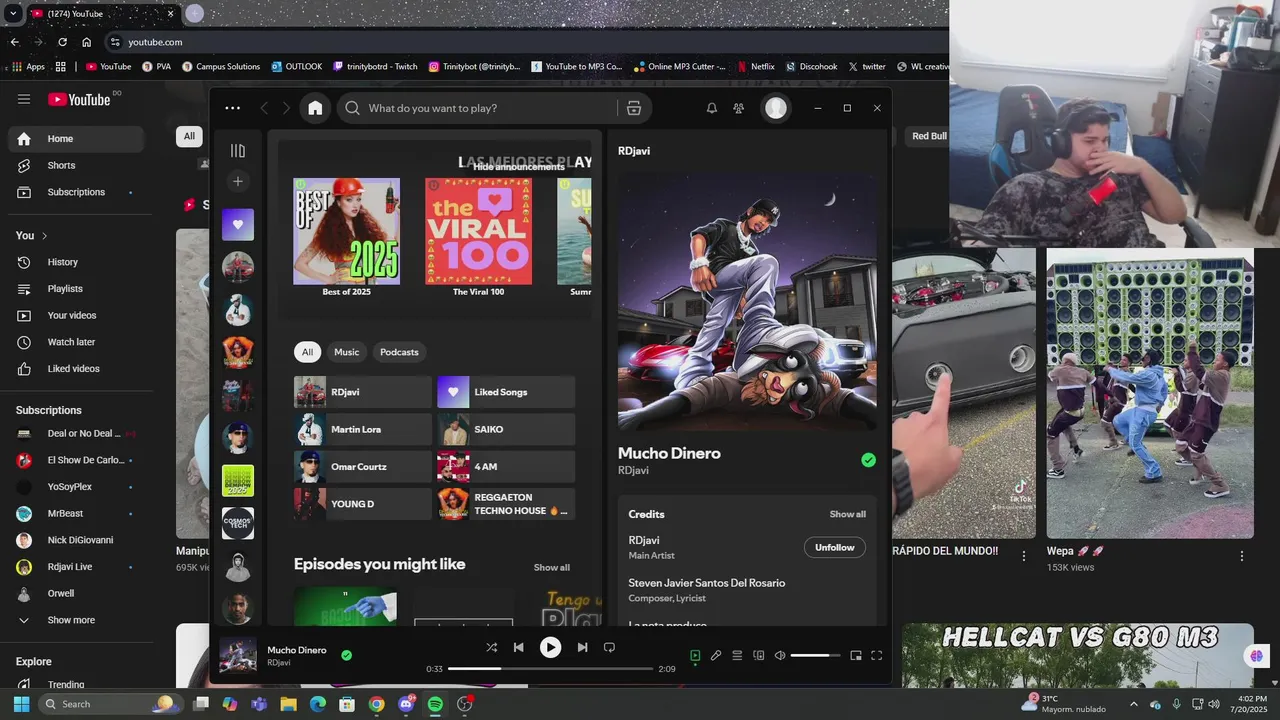Screen dimensions: 1280x720
Task: Open Discord from the taskbar
Action: (x=406, y=704)
